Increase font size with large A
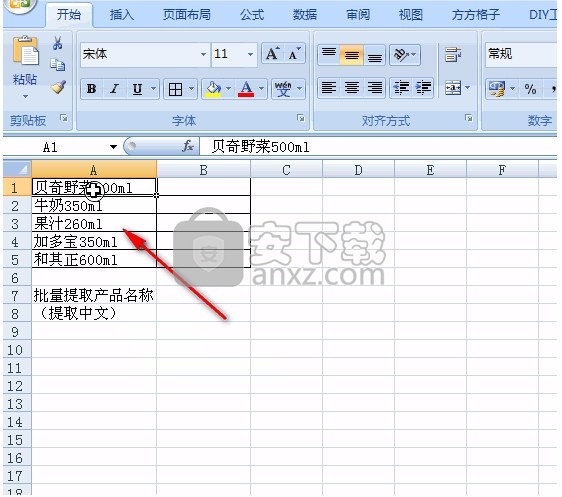 [272, 54]
